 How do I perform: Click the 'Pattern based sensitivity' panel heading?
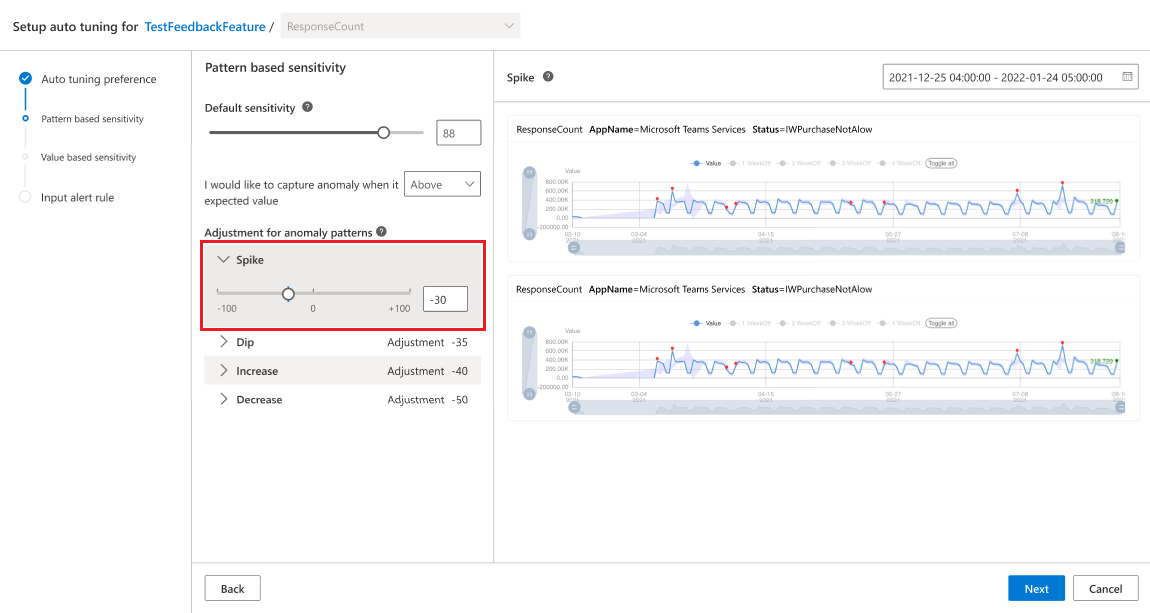[275, 67]
